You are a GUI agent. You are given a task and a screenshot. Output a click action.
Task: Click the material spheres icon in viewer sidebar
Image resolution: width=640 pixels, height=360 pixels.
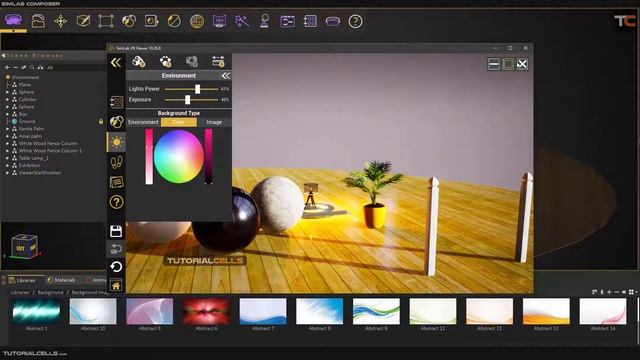[116, 122]
